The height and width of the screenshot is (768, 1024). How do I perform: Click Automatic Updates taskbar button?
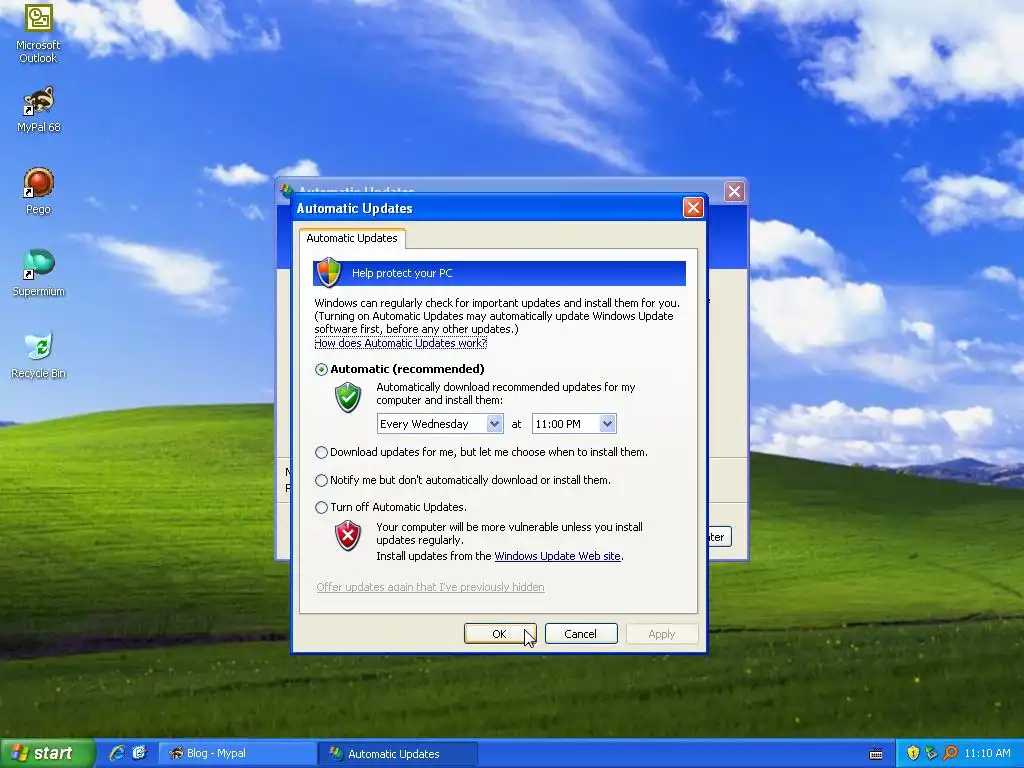(x=398, y=753)
